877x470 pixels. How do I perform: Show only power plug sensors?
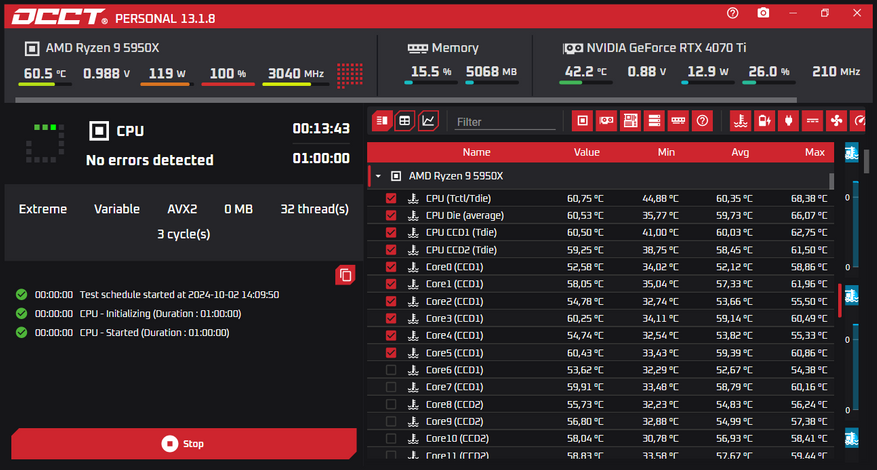[788, 121]
